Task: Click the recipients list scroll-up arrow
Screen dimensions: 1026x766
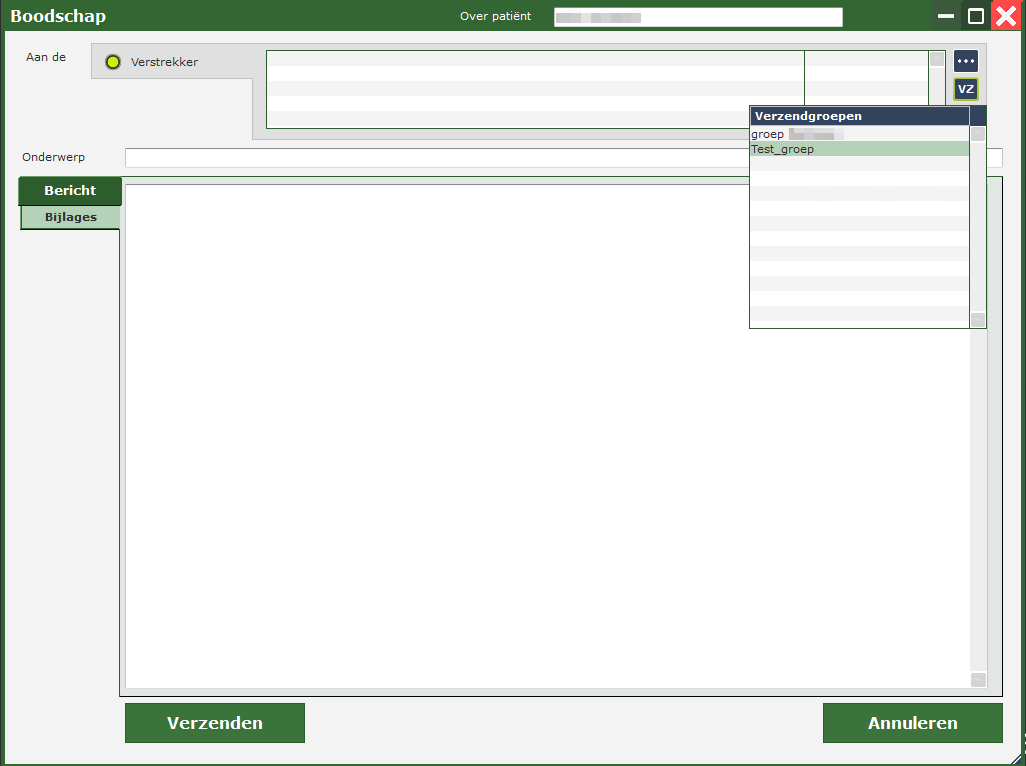Action: [937, 59]
